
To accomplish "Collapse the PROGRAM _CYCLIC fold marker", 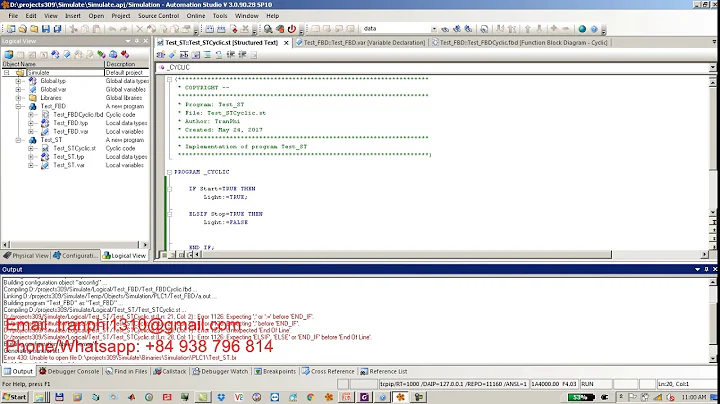I will point(169,172).
